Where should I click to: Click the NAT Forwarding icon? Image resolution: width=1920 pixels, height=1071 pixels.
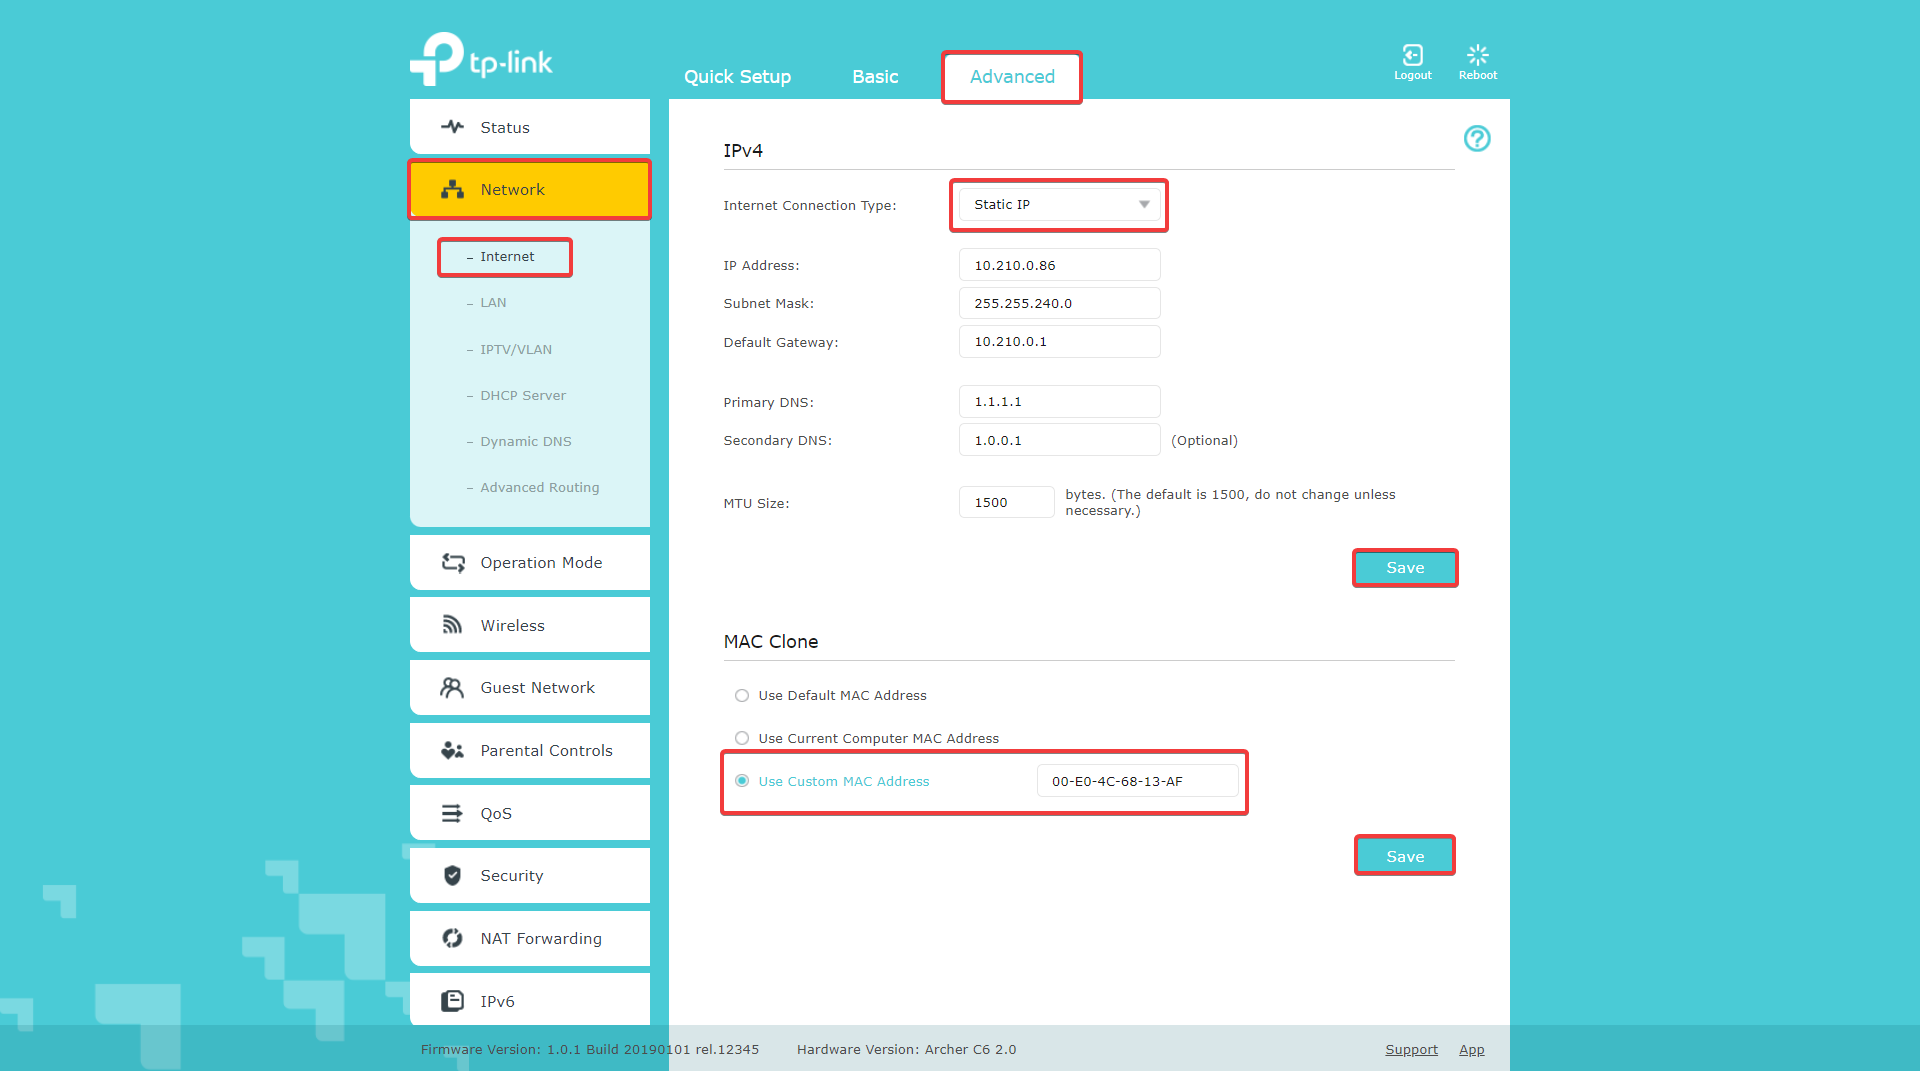(x=452, y=939)
